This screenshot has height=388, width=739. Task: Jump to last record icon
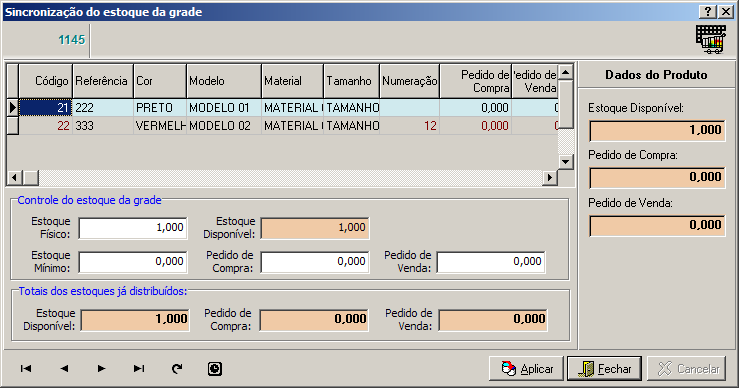[x=139, y=368]
